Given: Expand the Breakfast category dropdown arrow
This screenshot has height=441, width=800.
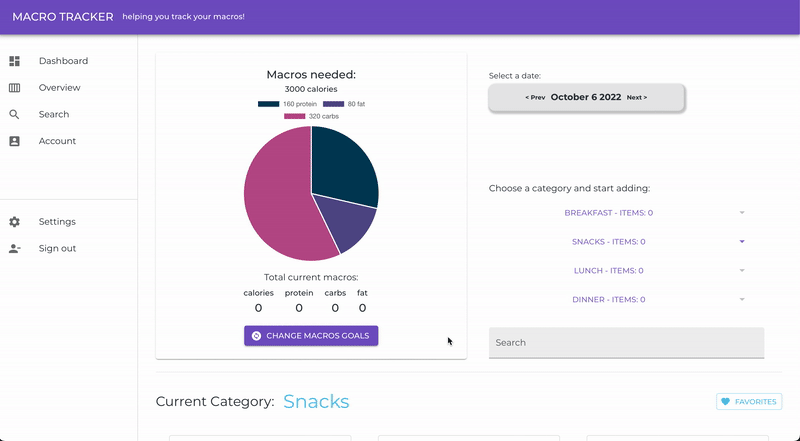Looking at the screenshot, I should [x=742, y=213].
